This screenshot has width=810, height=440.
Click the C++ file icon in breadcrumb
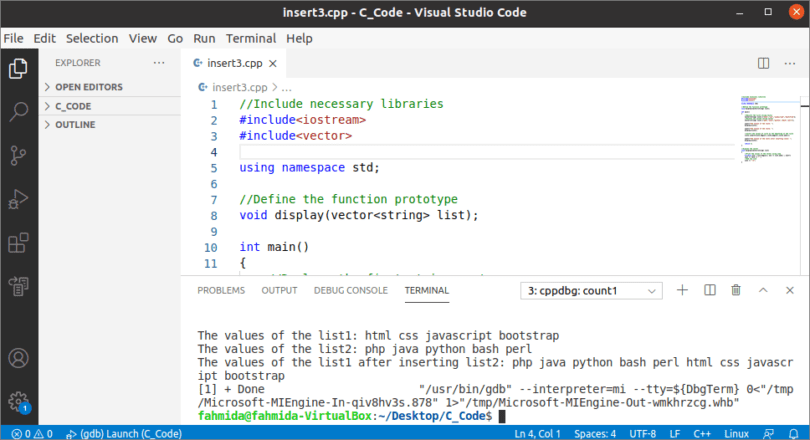click(203, 87)
